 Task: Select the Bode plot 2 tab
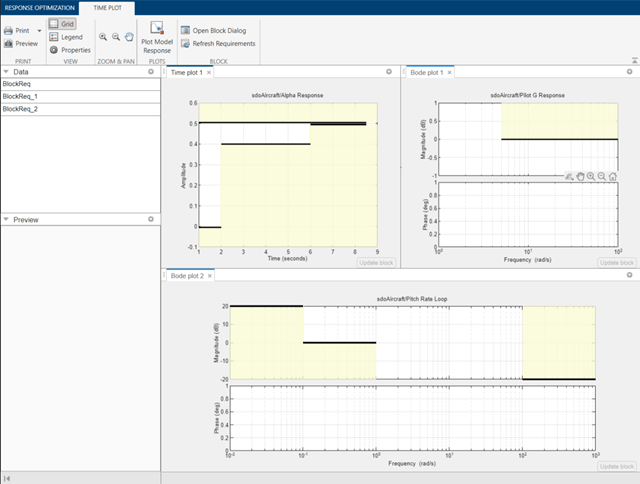[187, 275]
